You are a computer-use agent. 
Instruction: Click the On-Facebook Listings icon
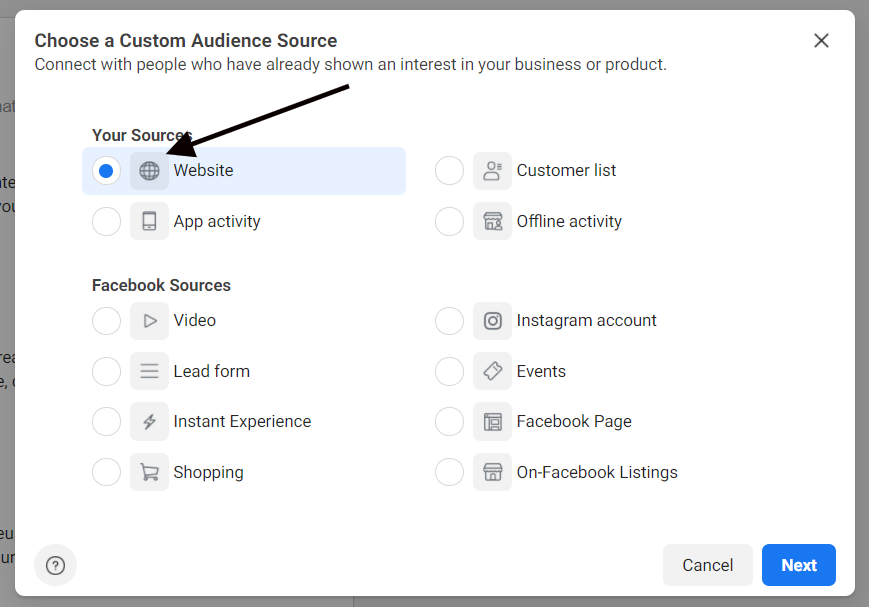(492, 471)
